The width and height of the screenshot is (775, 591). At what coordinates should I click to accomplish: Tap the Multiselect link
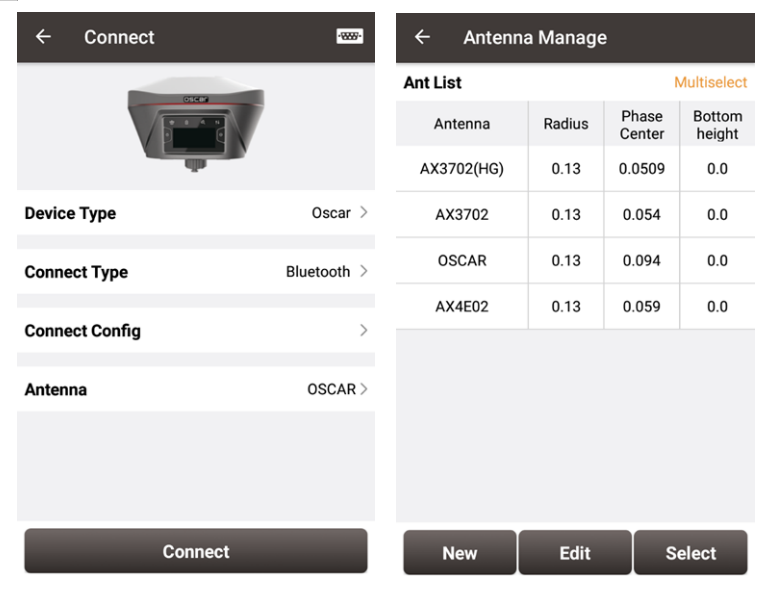coord(710,82)
